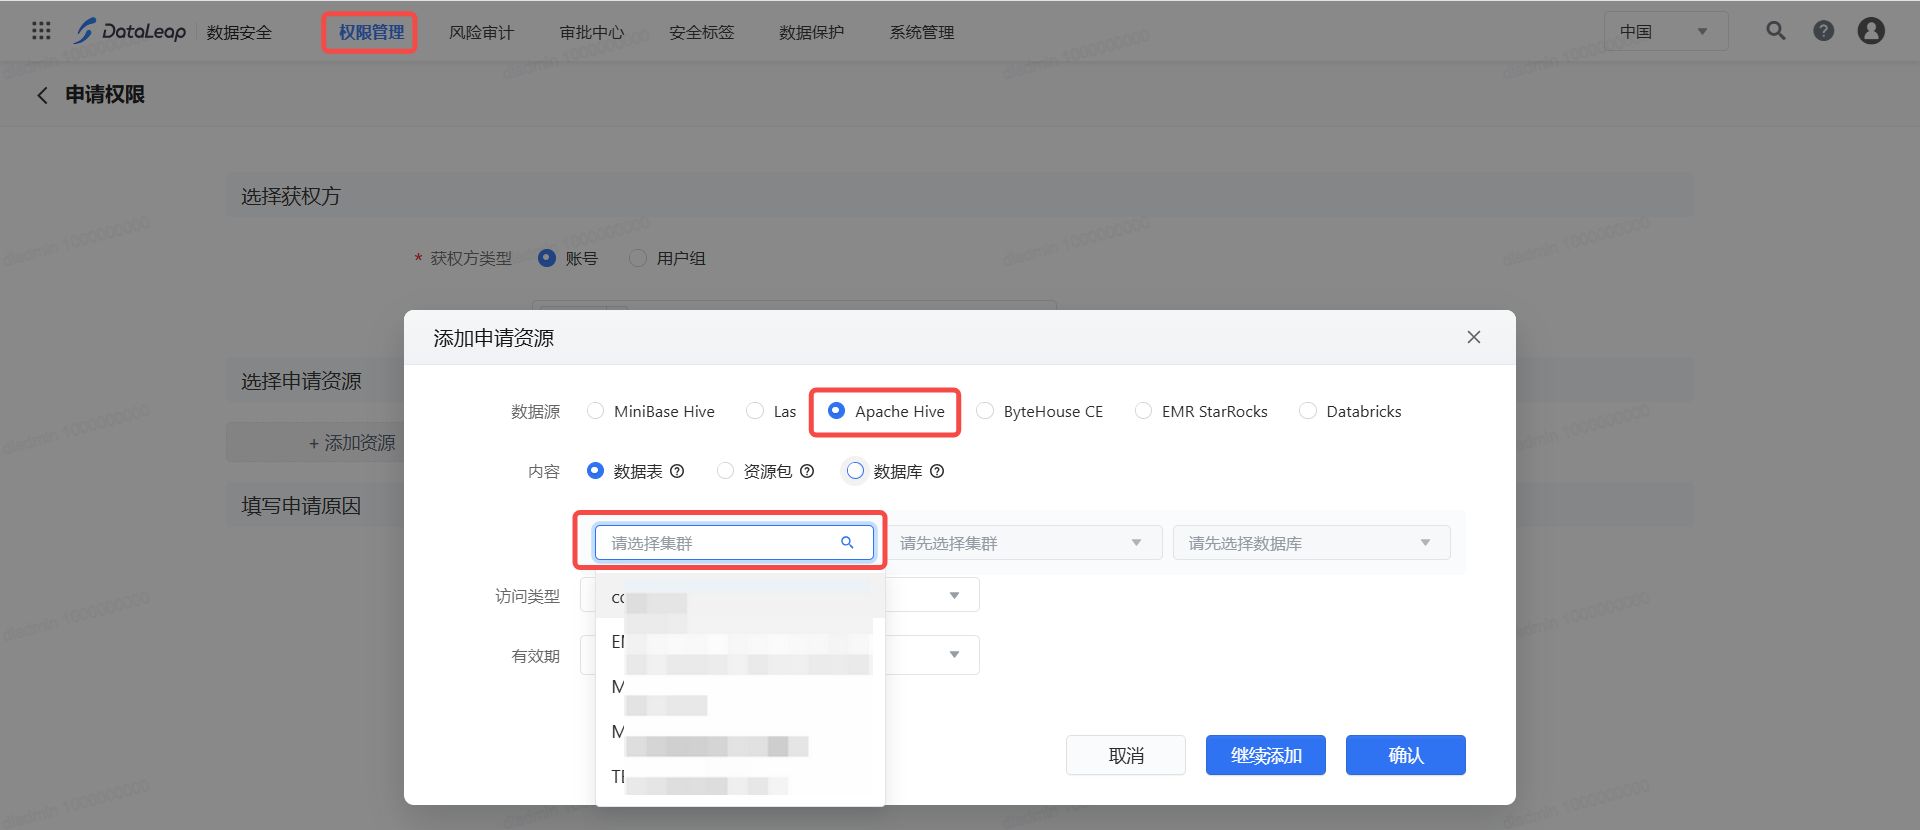This screenshot has height=830, width=1920.
Task: Open the 请先选择数据库 dropdown
Action: point(1310,543)
